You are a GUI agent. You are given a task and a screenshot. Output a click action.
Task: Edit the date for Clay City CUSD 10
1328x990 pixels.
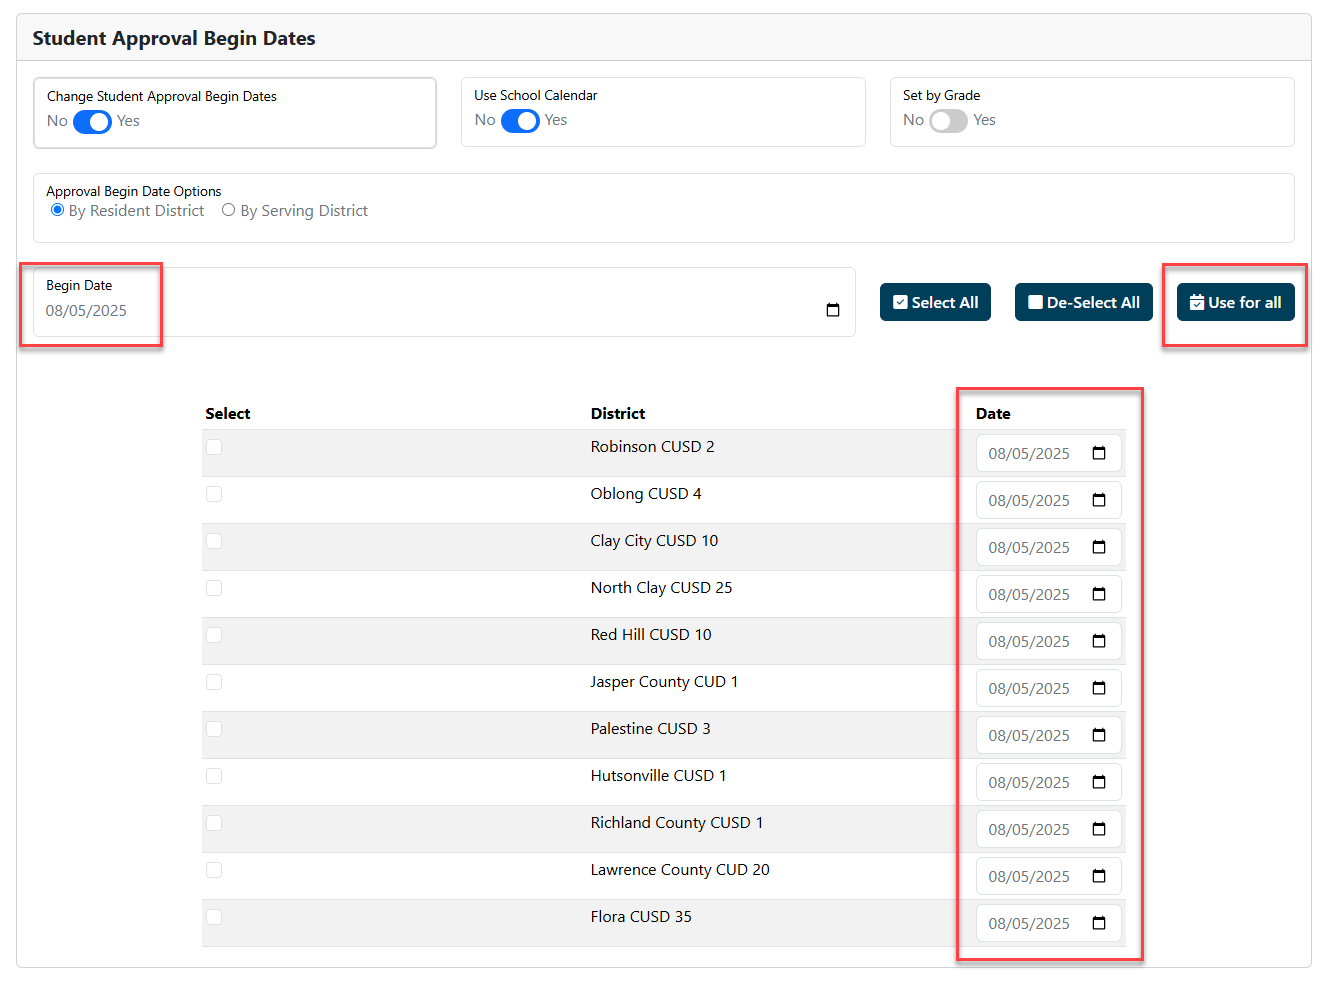click(x=1048, y=547)
